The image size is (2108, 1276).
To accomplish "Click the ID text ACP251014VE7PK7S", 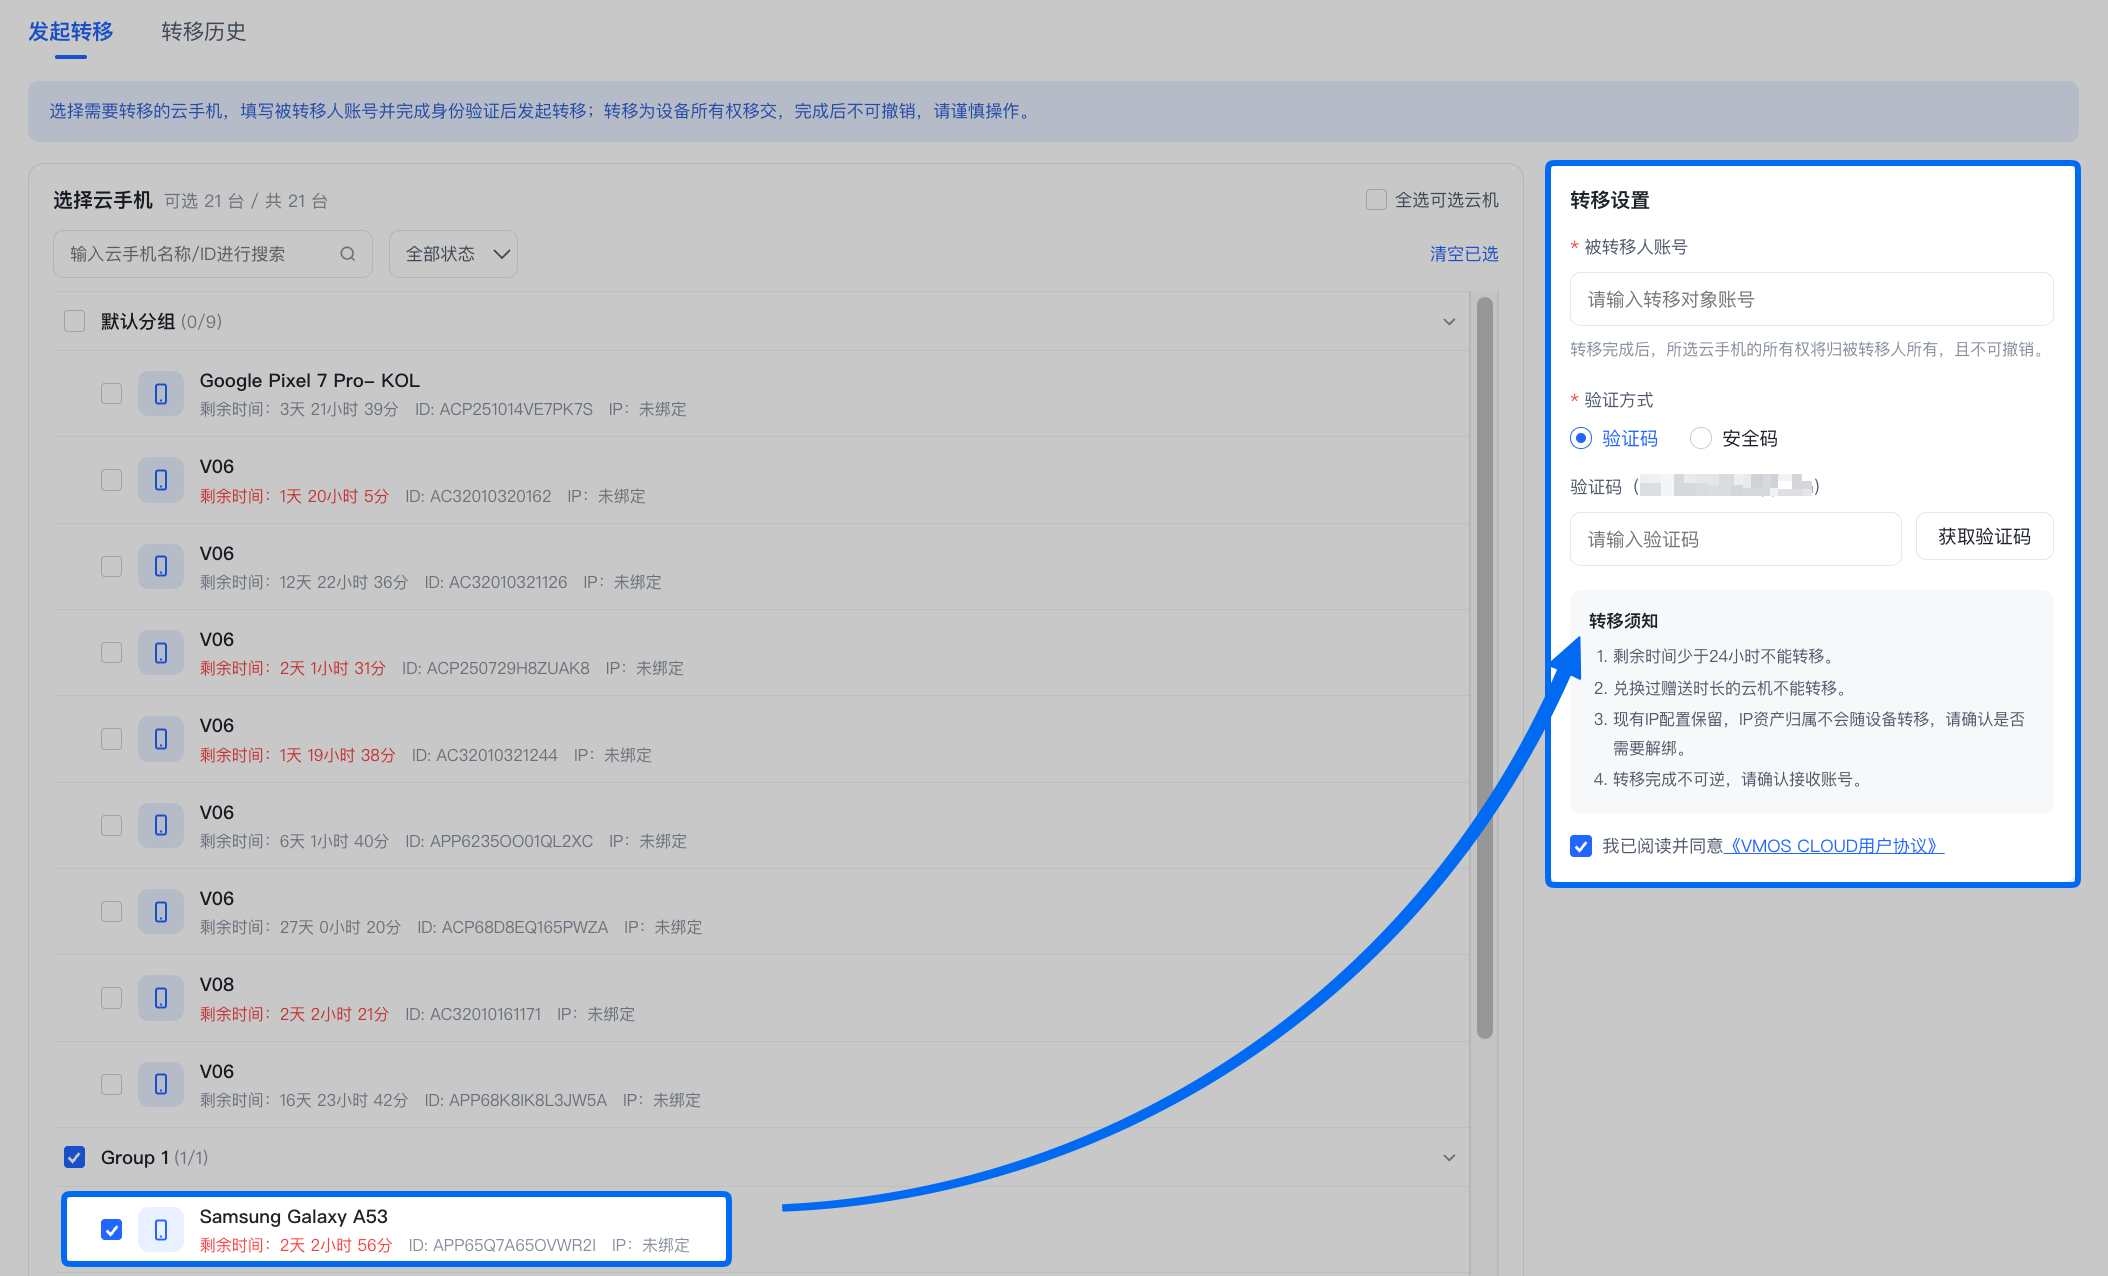I will point(503,409).
